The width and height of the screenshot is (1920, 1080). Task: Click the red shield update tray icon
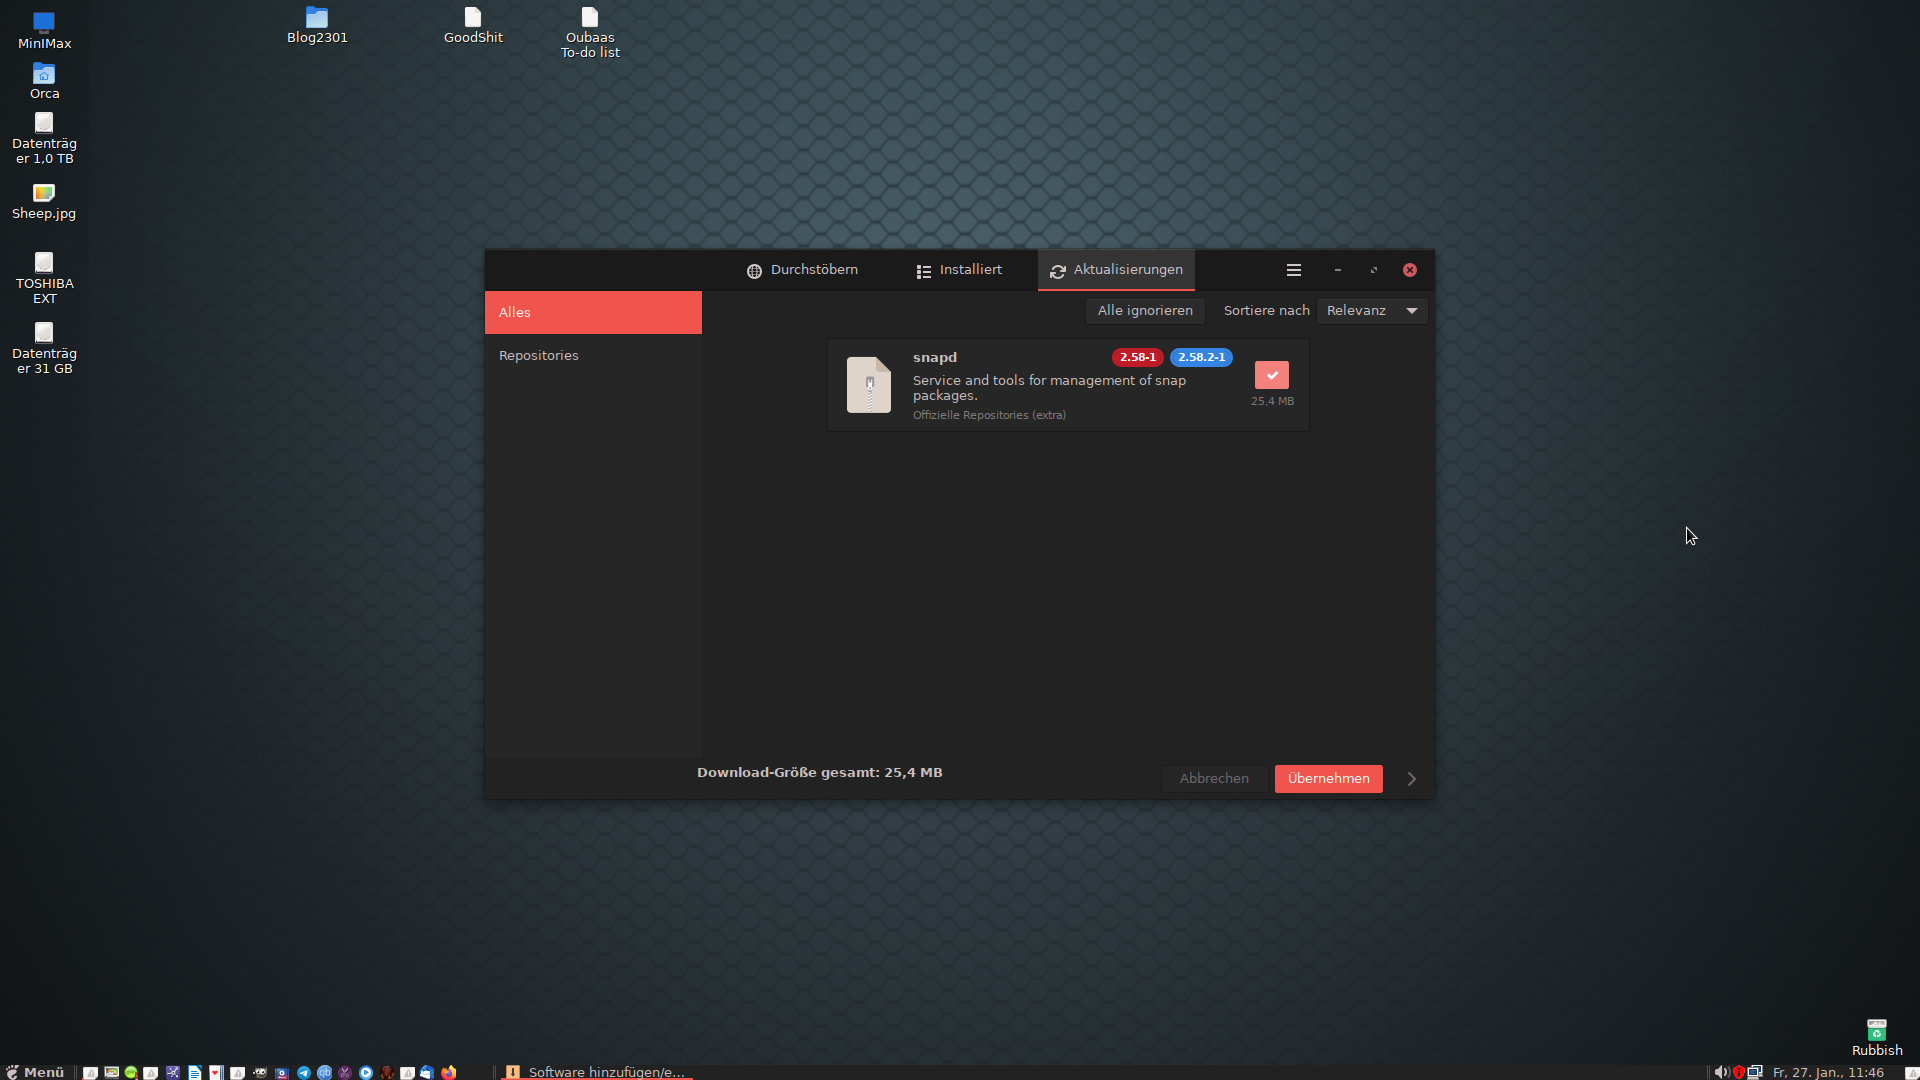(x=1738, y=1072)
